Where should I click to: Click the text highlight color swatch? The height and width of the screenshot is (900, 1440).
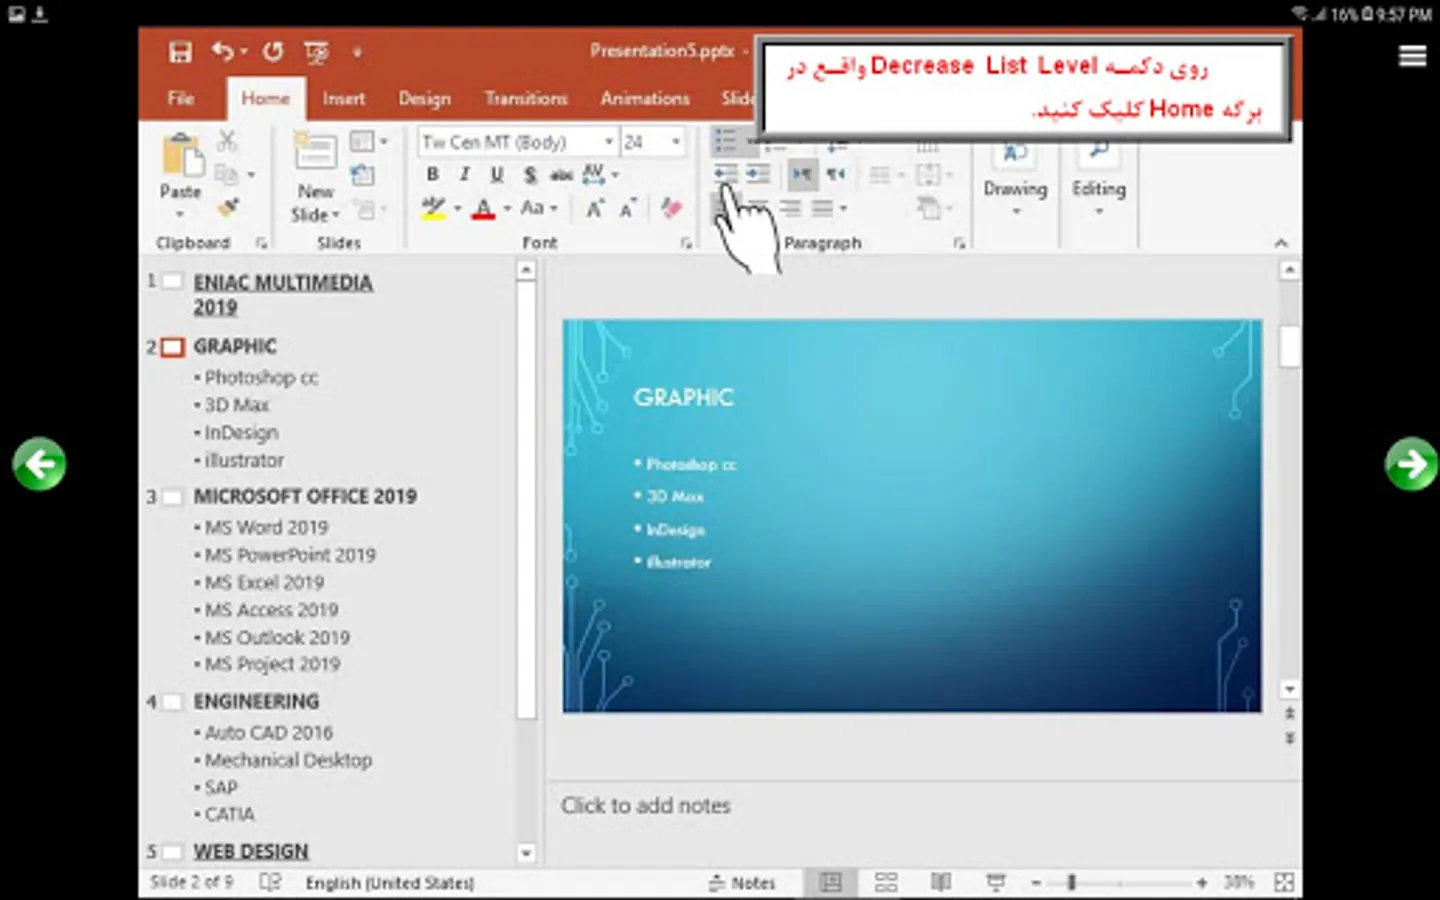coord(433,208)
